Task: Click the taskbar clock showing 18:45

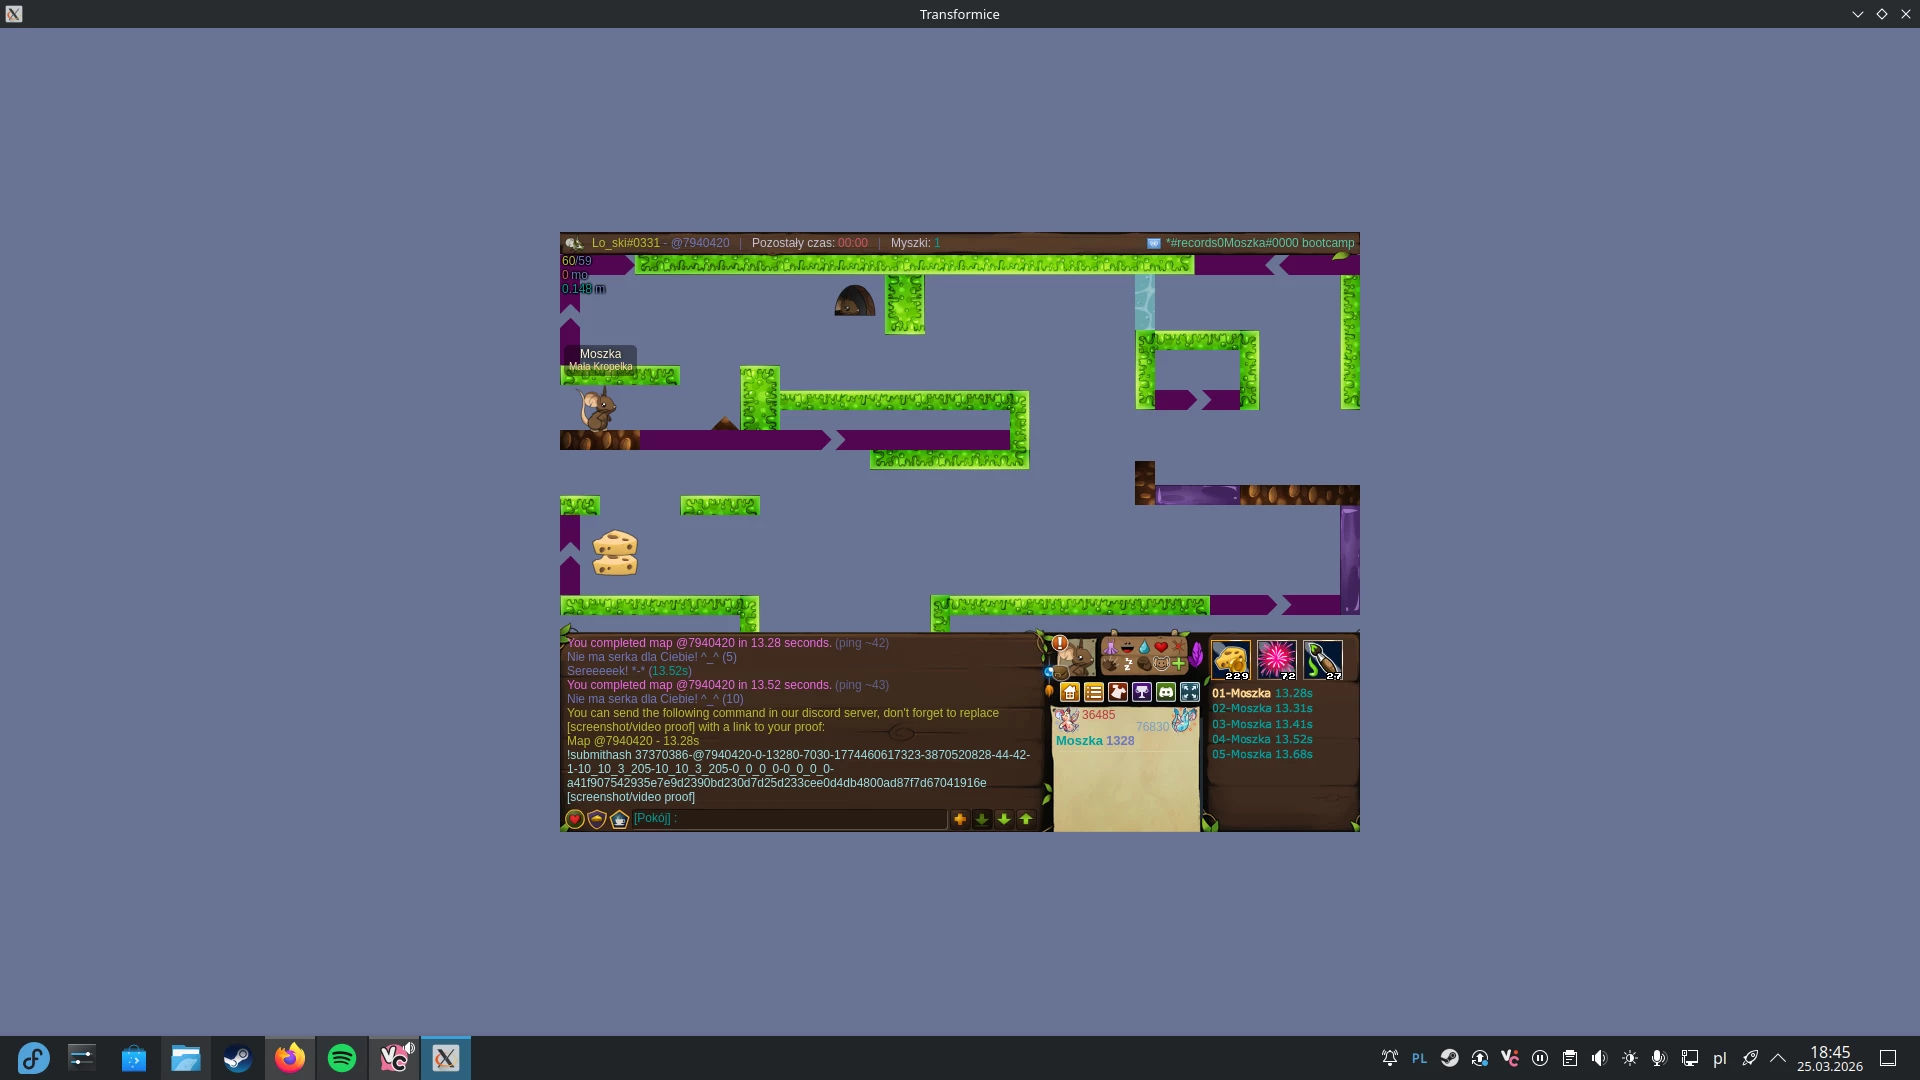Action: [1830, 1058]
